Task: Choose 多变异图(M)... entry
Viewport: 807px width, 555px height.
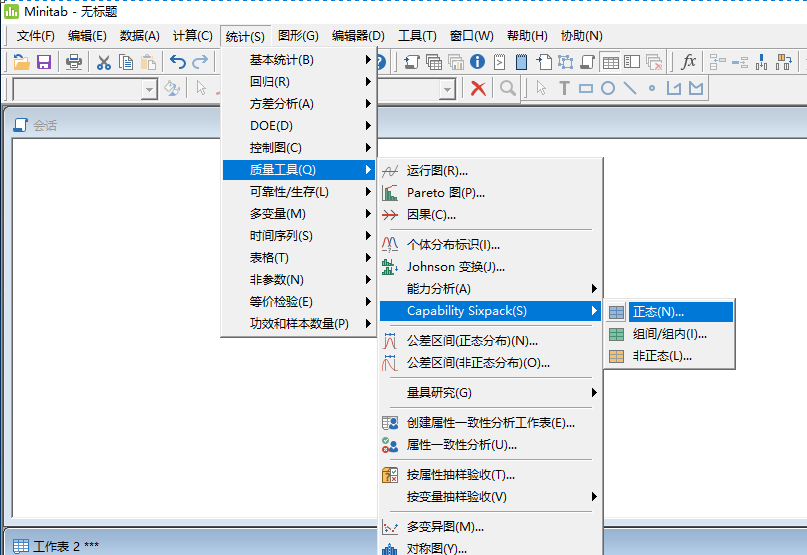Action: click(x=490, y=527)
